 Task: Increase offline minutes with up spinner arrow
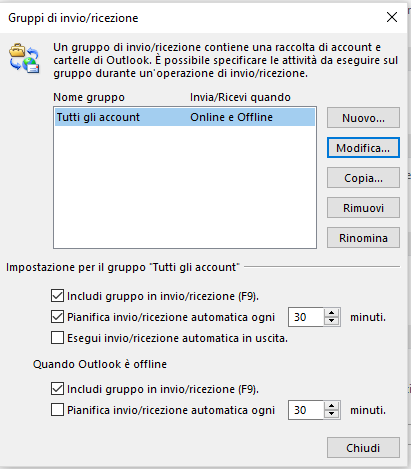pos(331,406)
